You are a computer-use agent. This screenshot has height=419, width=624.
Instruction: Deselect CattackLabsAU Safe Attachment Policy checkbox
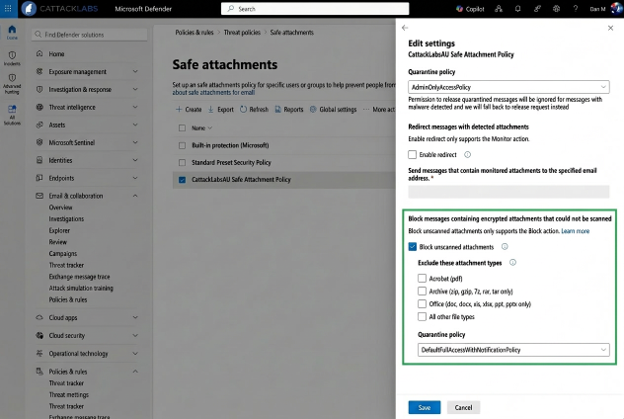point(182,180)
